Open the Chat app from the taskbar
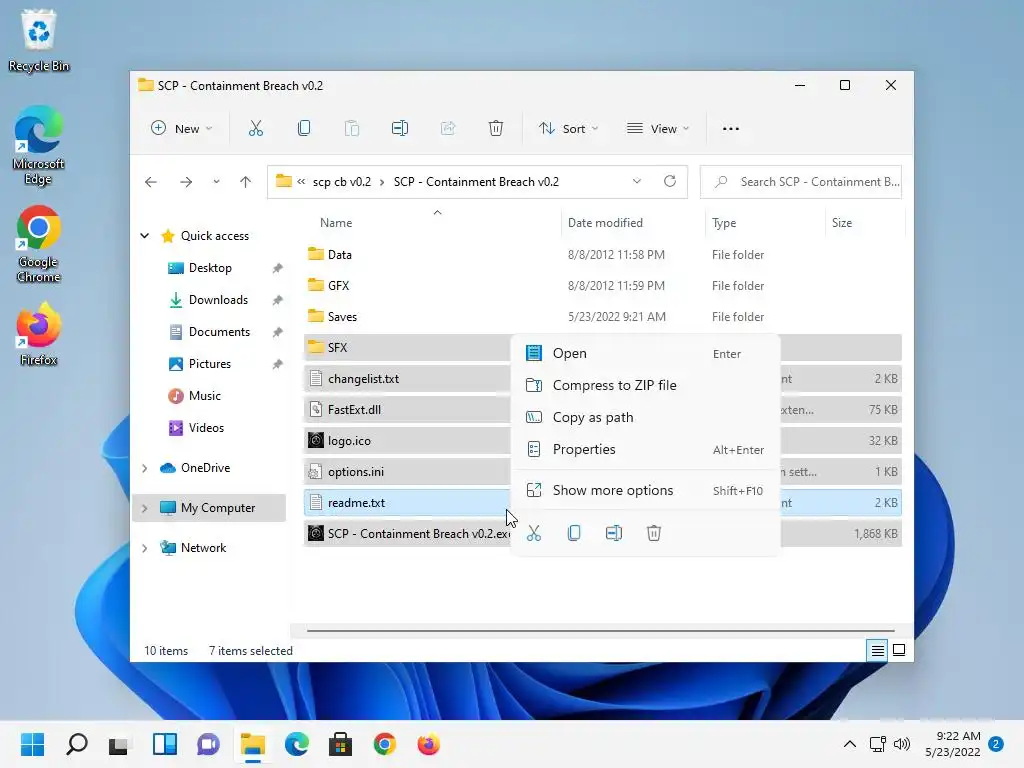The width and height of the screenshot is (1024, 768). click(208, 744)
